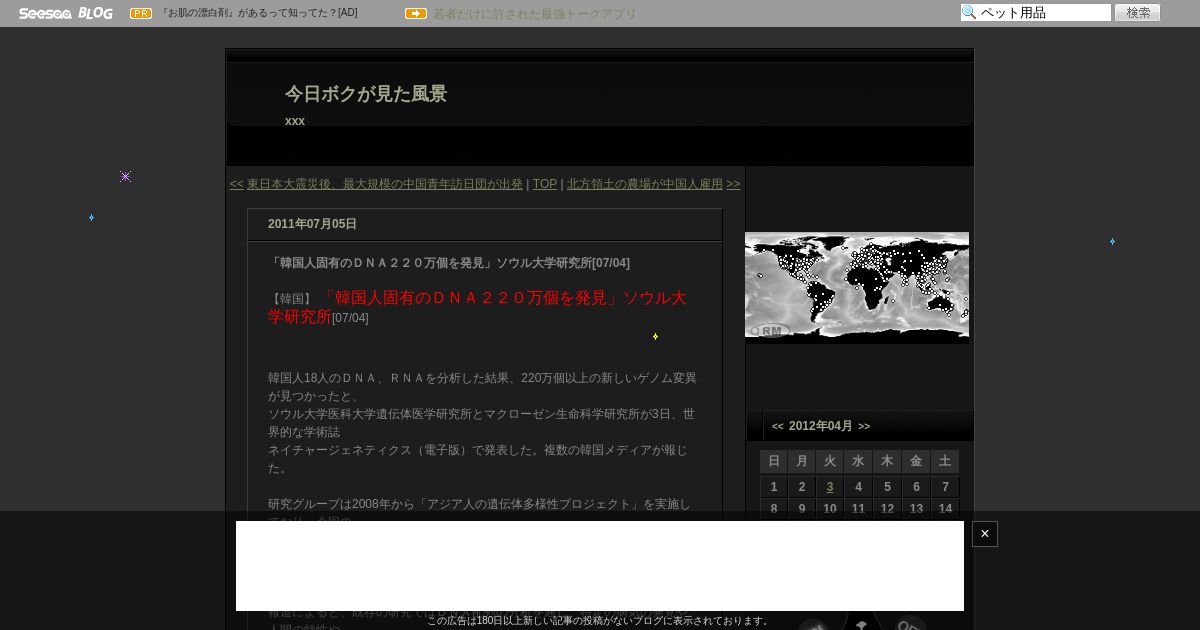Click the post date 2011年07月05日

(x=312, y=224)
